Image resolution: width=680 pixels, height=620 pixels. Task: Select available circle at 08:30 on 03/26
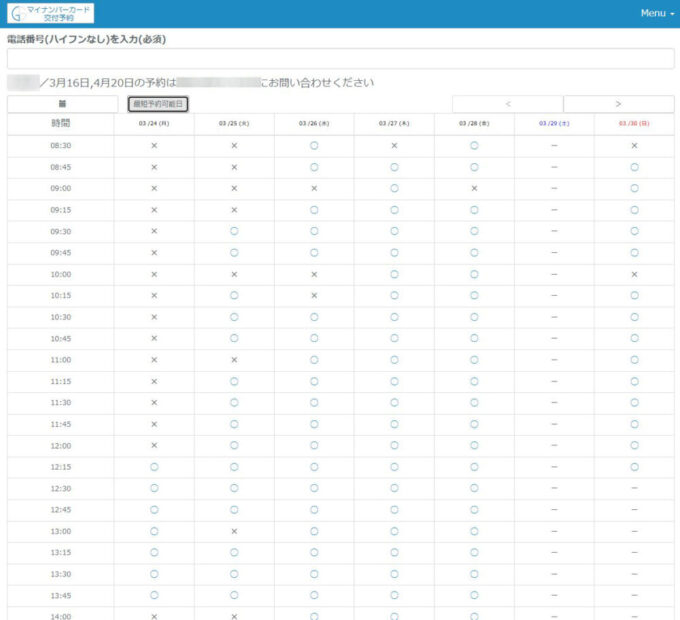(x=314, y=145)
